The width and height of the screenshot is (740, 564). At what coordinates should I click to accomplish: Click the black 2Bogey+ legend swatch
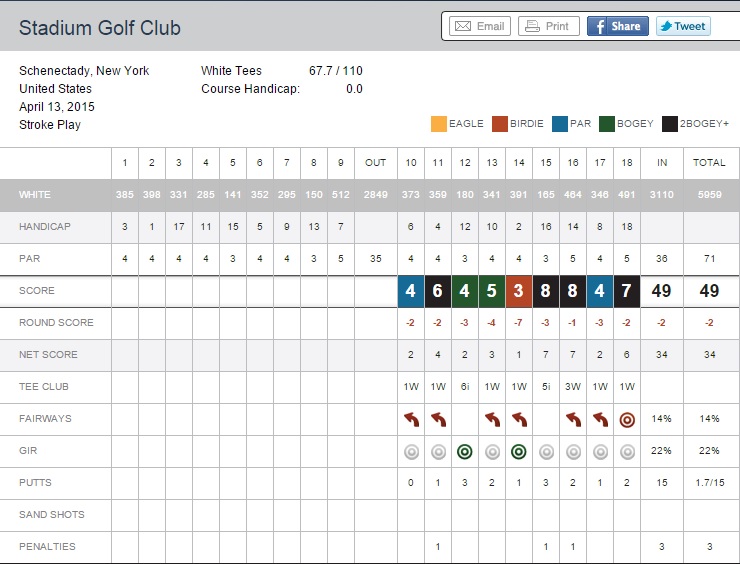[x=667, y=124]
